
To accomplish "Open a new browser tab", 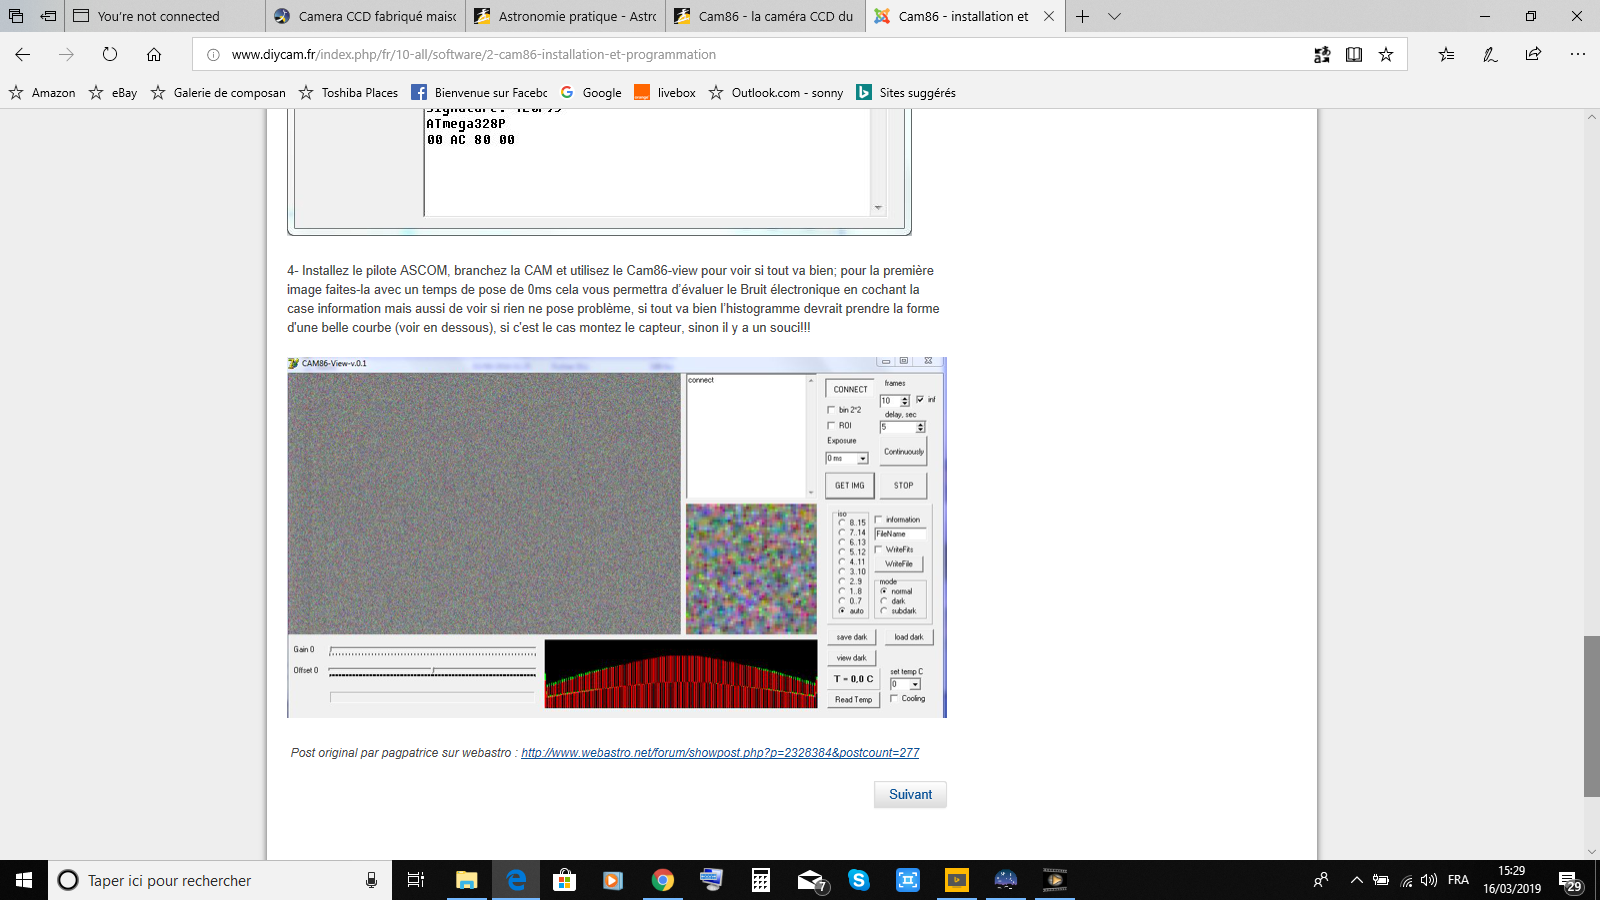I will pos(1082,16).
